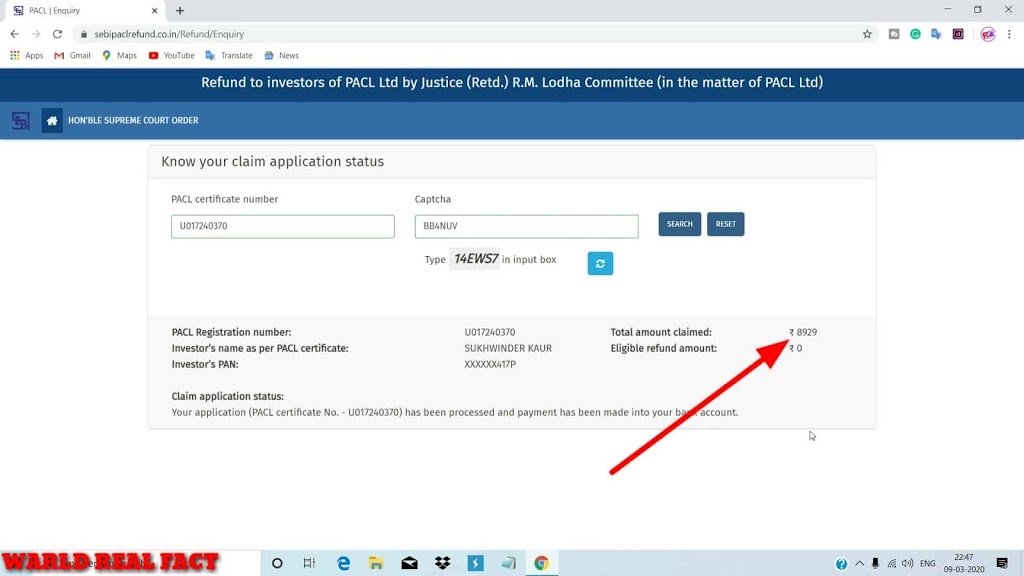Open the Translate bookmark

[x=229, y=56]
